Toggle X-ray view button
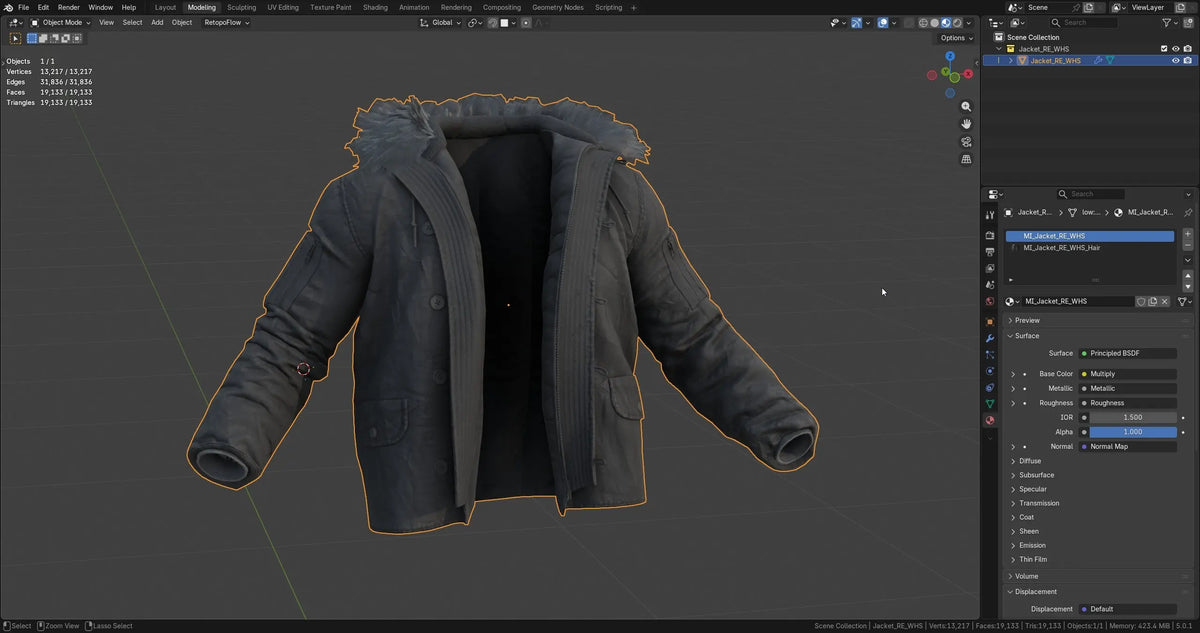 pyautogui.click(x=908, y=22)
